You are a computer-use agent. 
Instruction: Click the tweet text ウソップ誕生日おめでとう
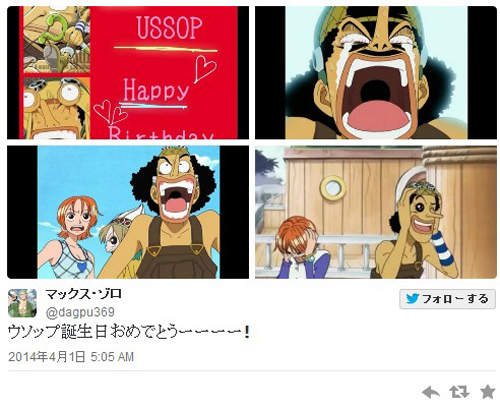(128, 332)
